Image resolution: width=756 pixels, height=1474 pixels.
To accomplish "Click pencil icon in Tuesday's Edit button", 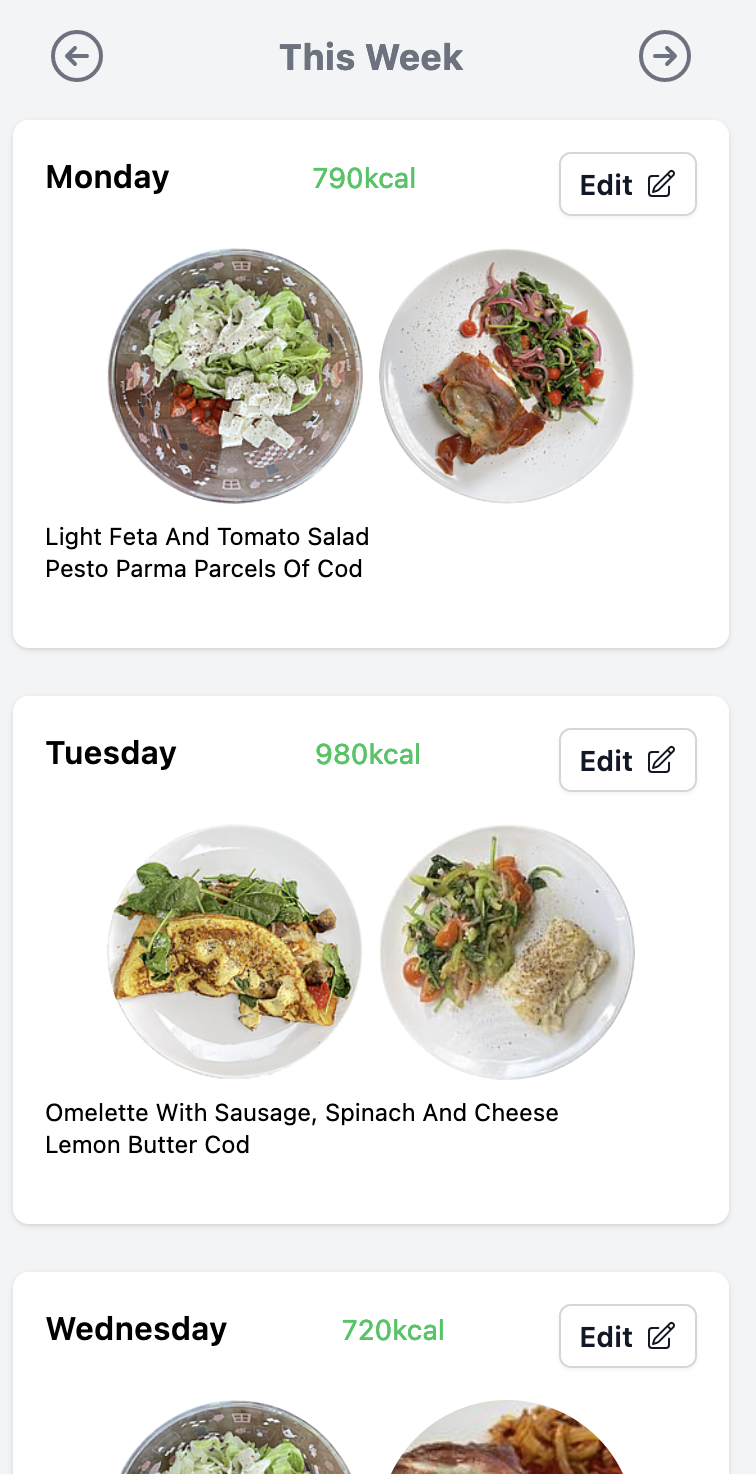I will pos(661,760).
